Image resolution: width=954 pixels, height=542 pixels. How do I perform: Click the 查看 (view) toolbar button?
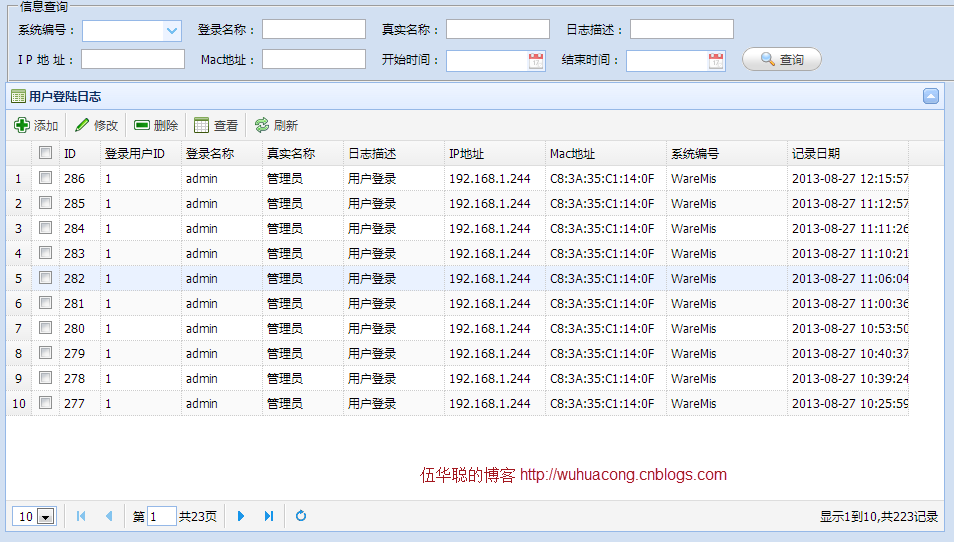click(x=216, y=125)
